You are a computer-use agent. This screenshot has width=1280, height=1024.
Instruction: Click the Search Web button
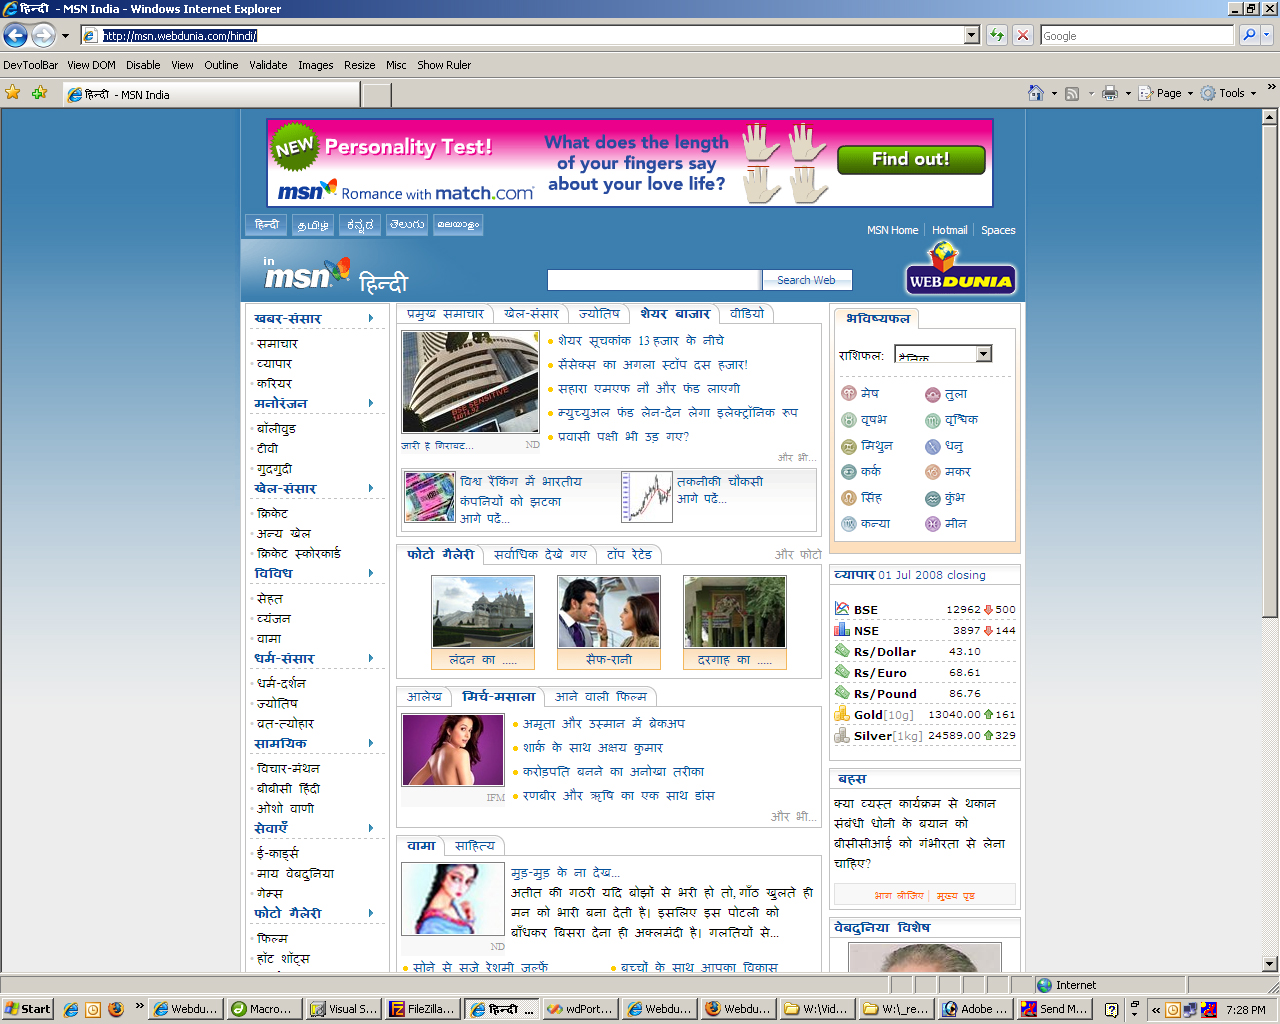point(806,280)
